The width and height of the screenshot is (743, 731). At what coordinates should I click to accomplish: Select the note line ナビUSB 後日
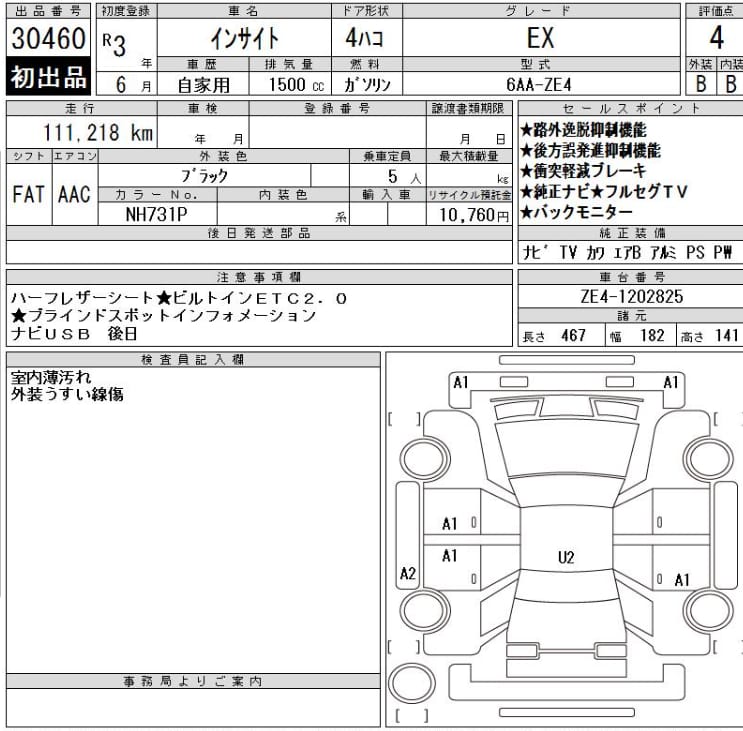coord(74,334)
